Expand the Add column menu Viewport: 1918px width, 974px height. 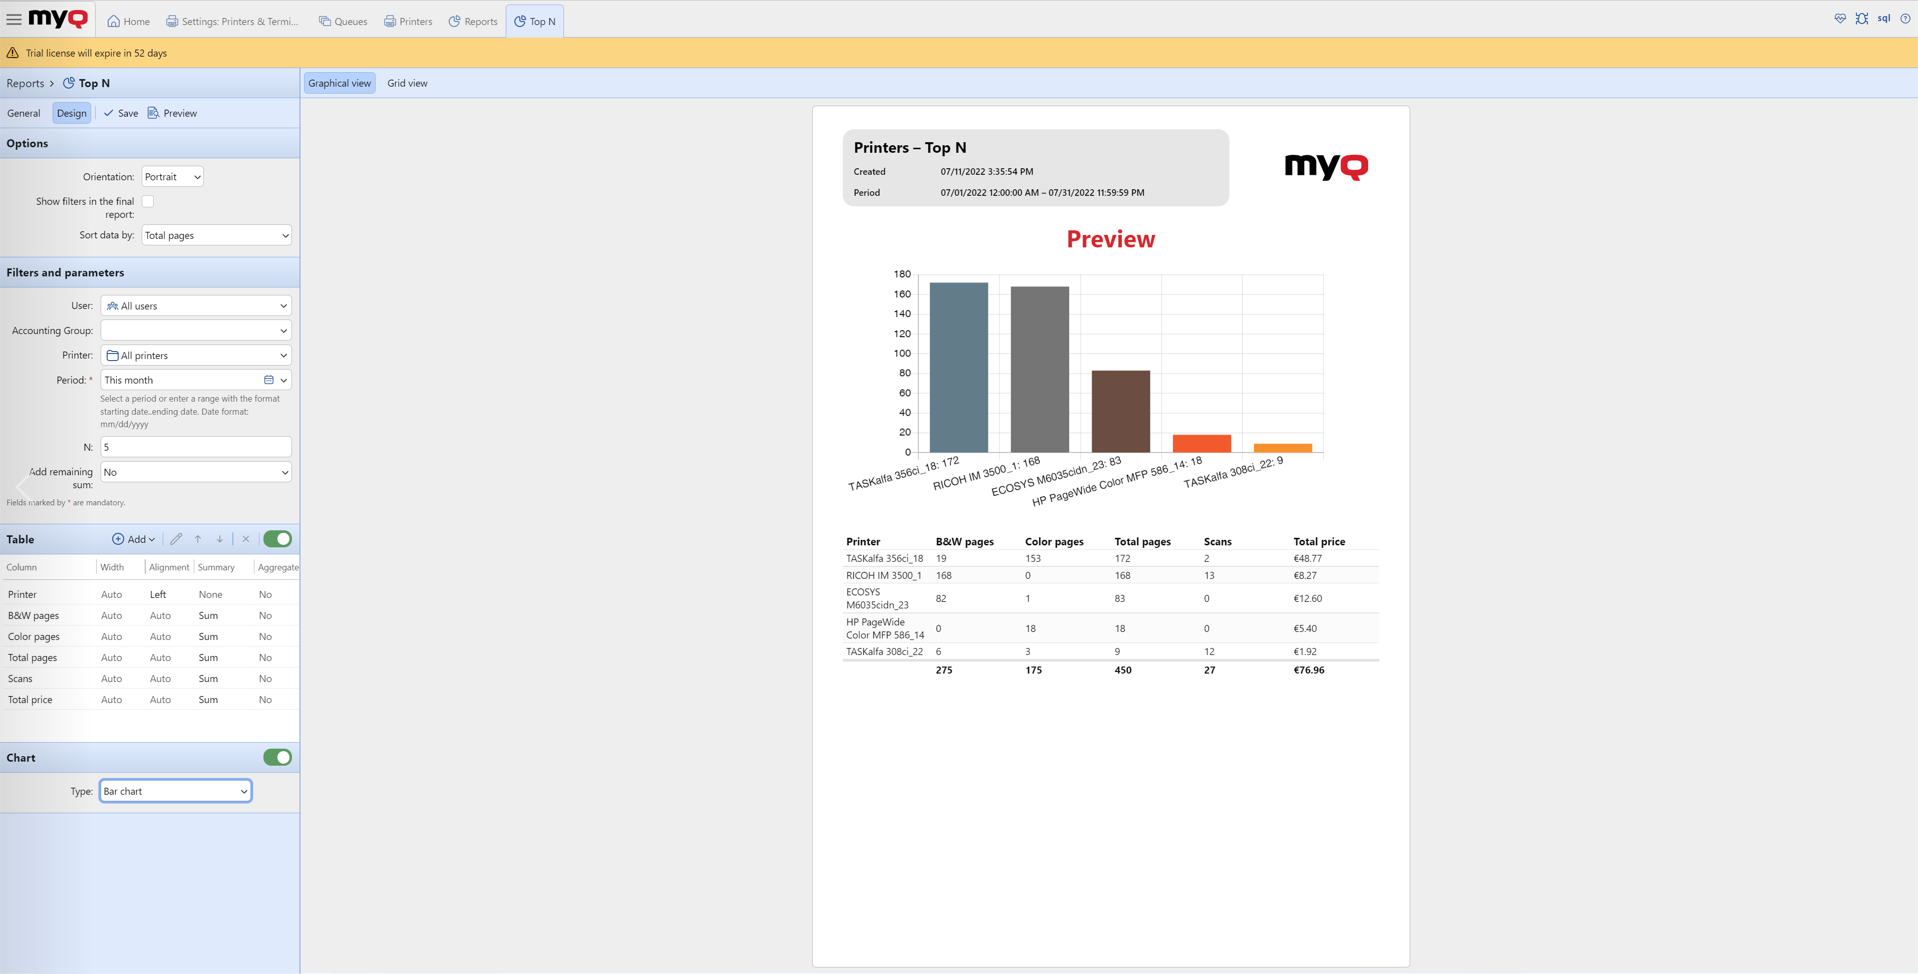tap(134, 539)
